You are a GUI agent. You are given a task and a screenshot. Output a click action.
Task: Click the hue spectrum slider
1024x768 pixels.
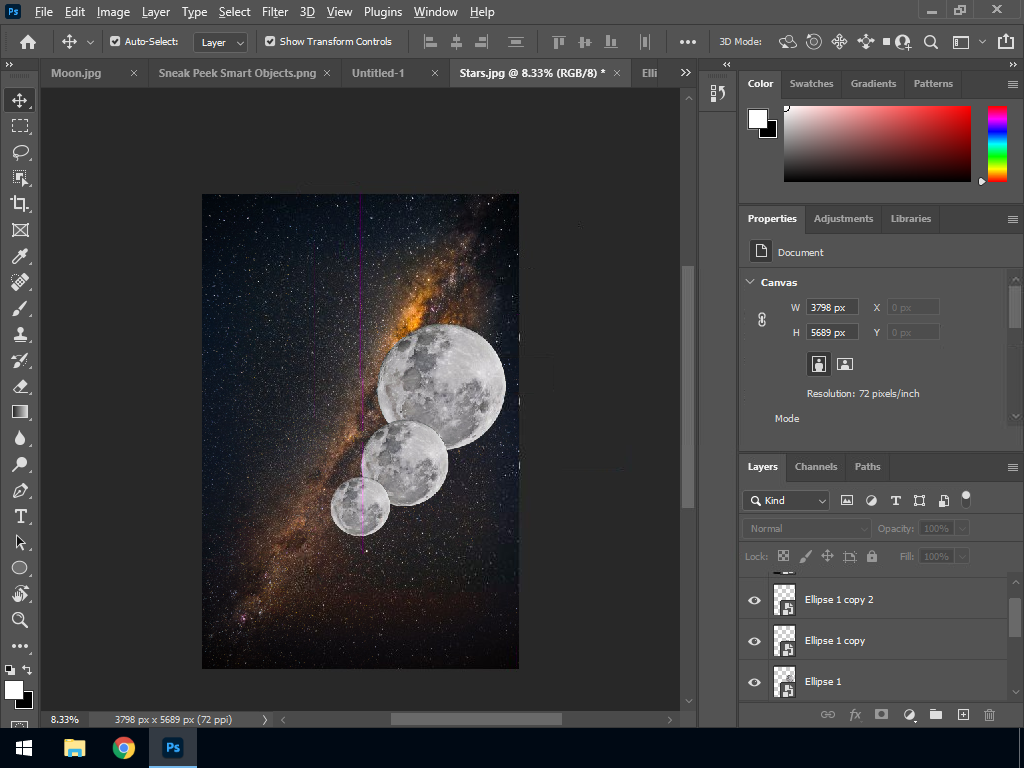pos(997,143)
